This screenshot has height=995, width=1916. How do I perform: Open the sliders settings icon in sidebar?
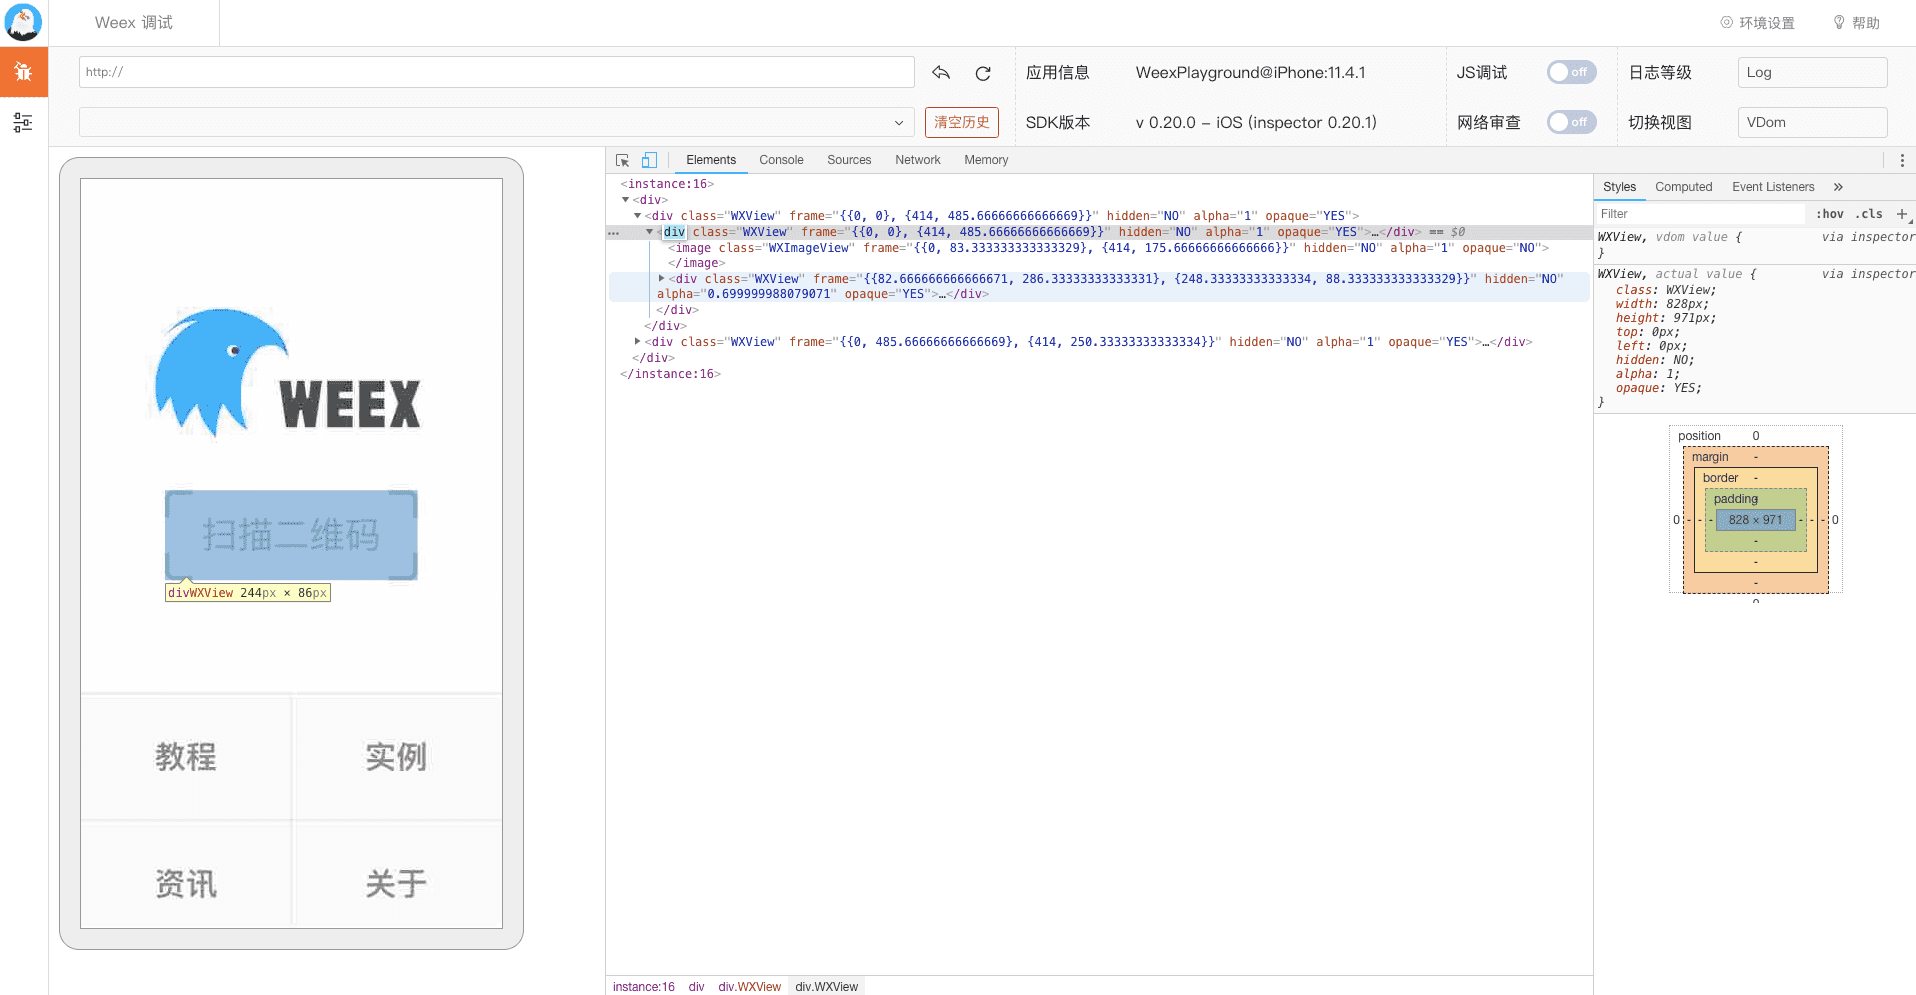(23, 122)
